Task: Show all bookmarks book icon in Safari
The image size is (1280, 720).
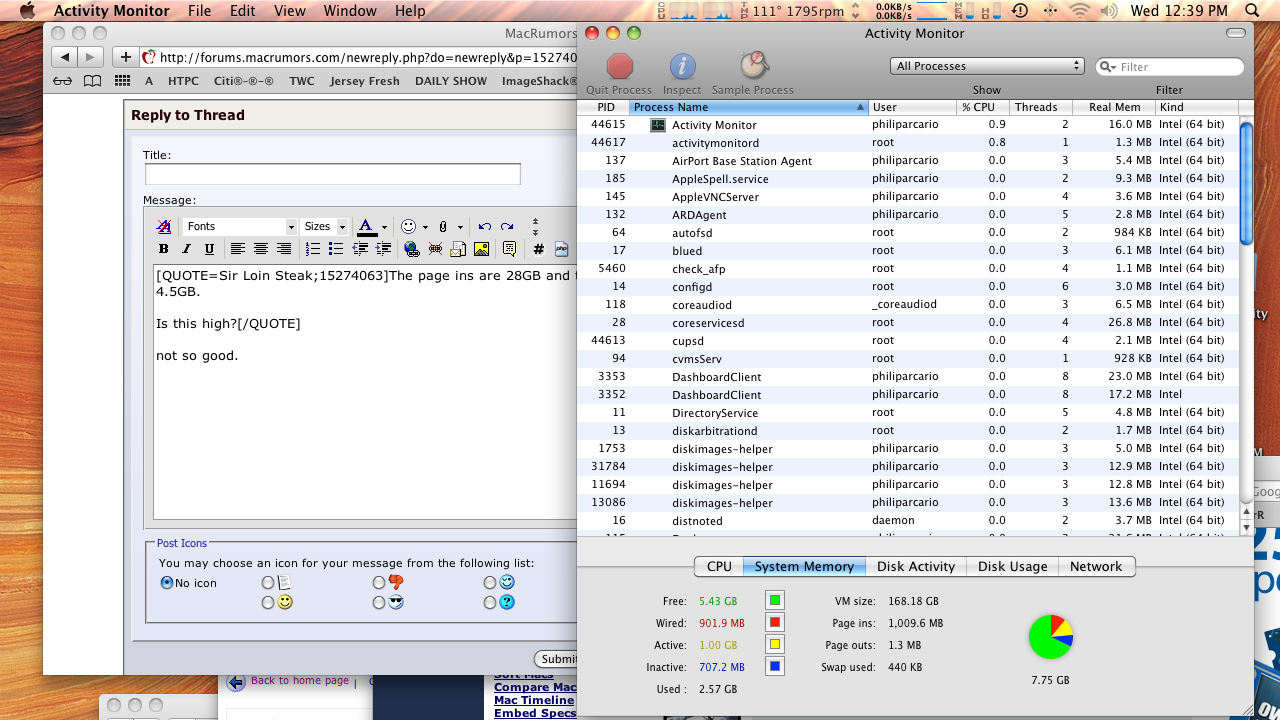Action: tap(92, 81)
